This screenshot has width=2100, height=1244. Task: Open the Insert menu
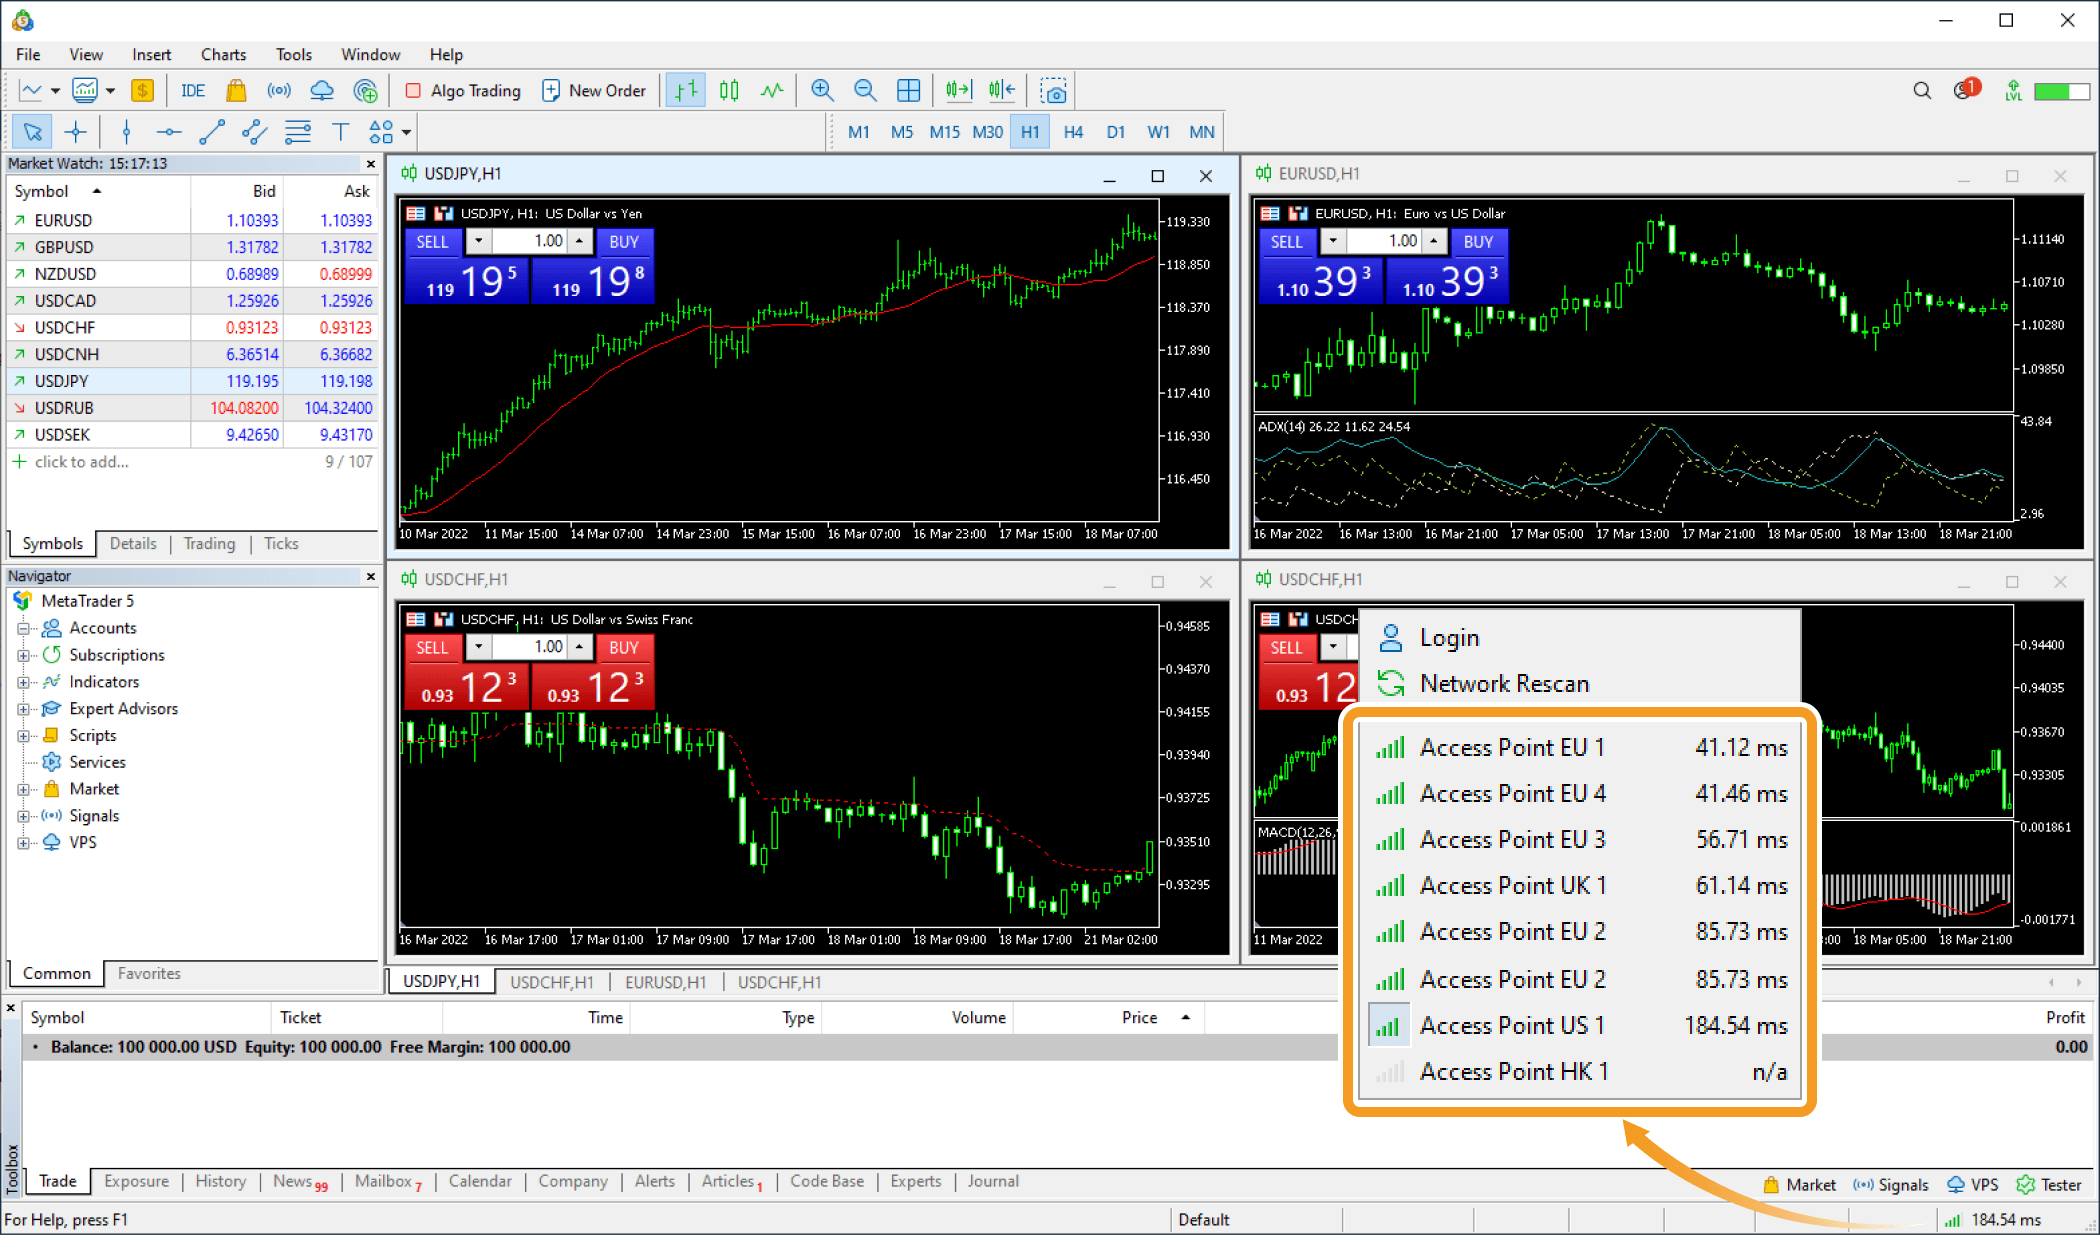pyautogui.click(x=151, y=55)
